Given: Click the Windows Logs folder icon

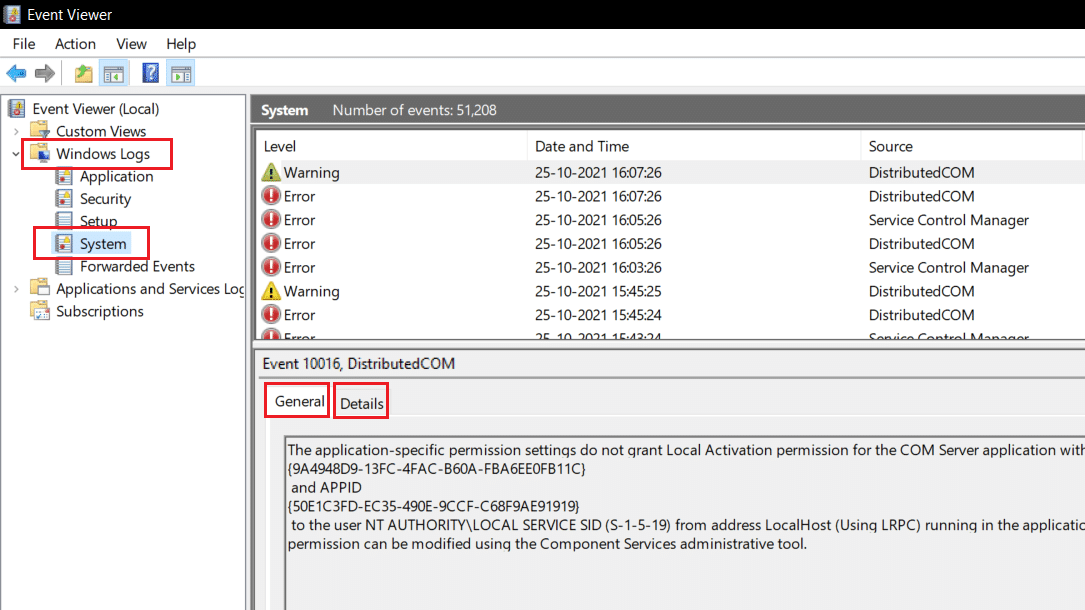Looking at the screenshot, I should coord(39,153).
